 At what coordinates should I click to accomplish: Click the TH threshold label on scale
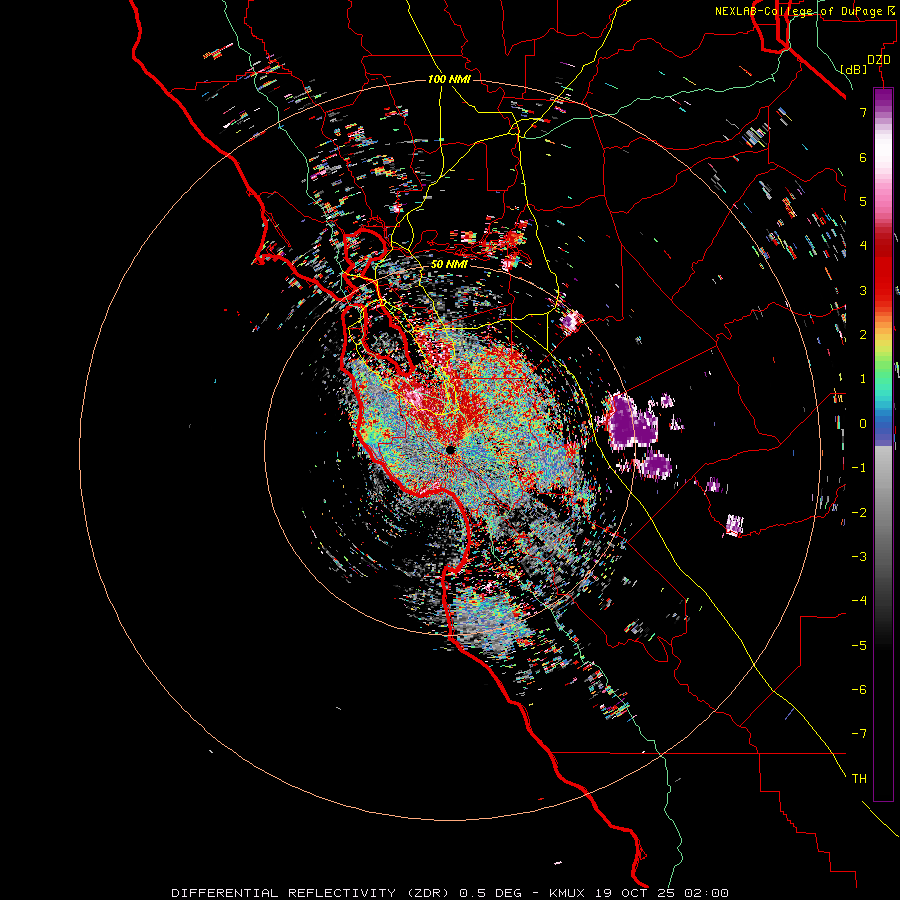coord(859,778)
